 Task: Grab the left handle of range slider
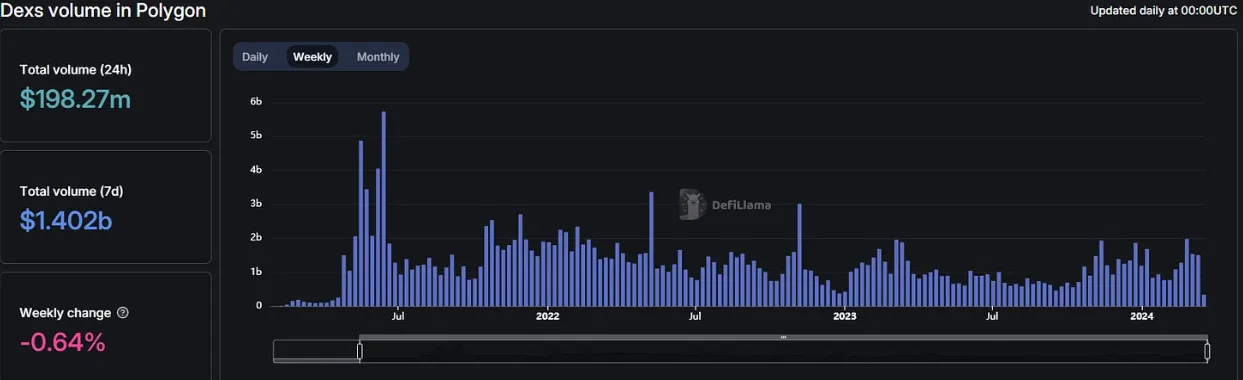(360, 351)
